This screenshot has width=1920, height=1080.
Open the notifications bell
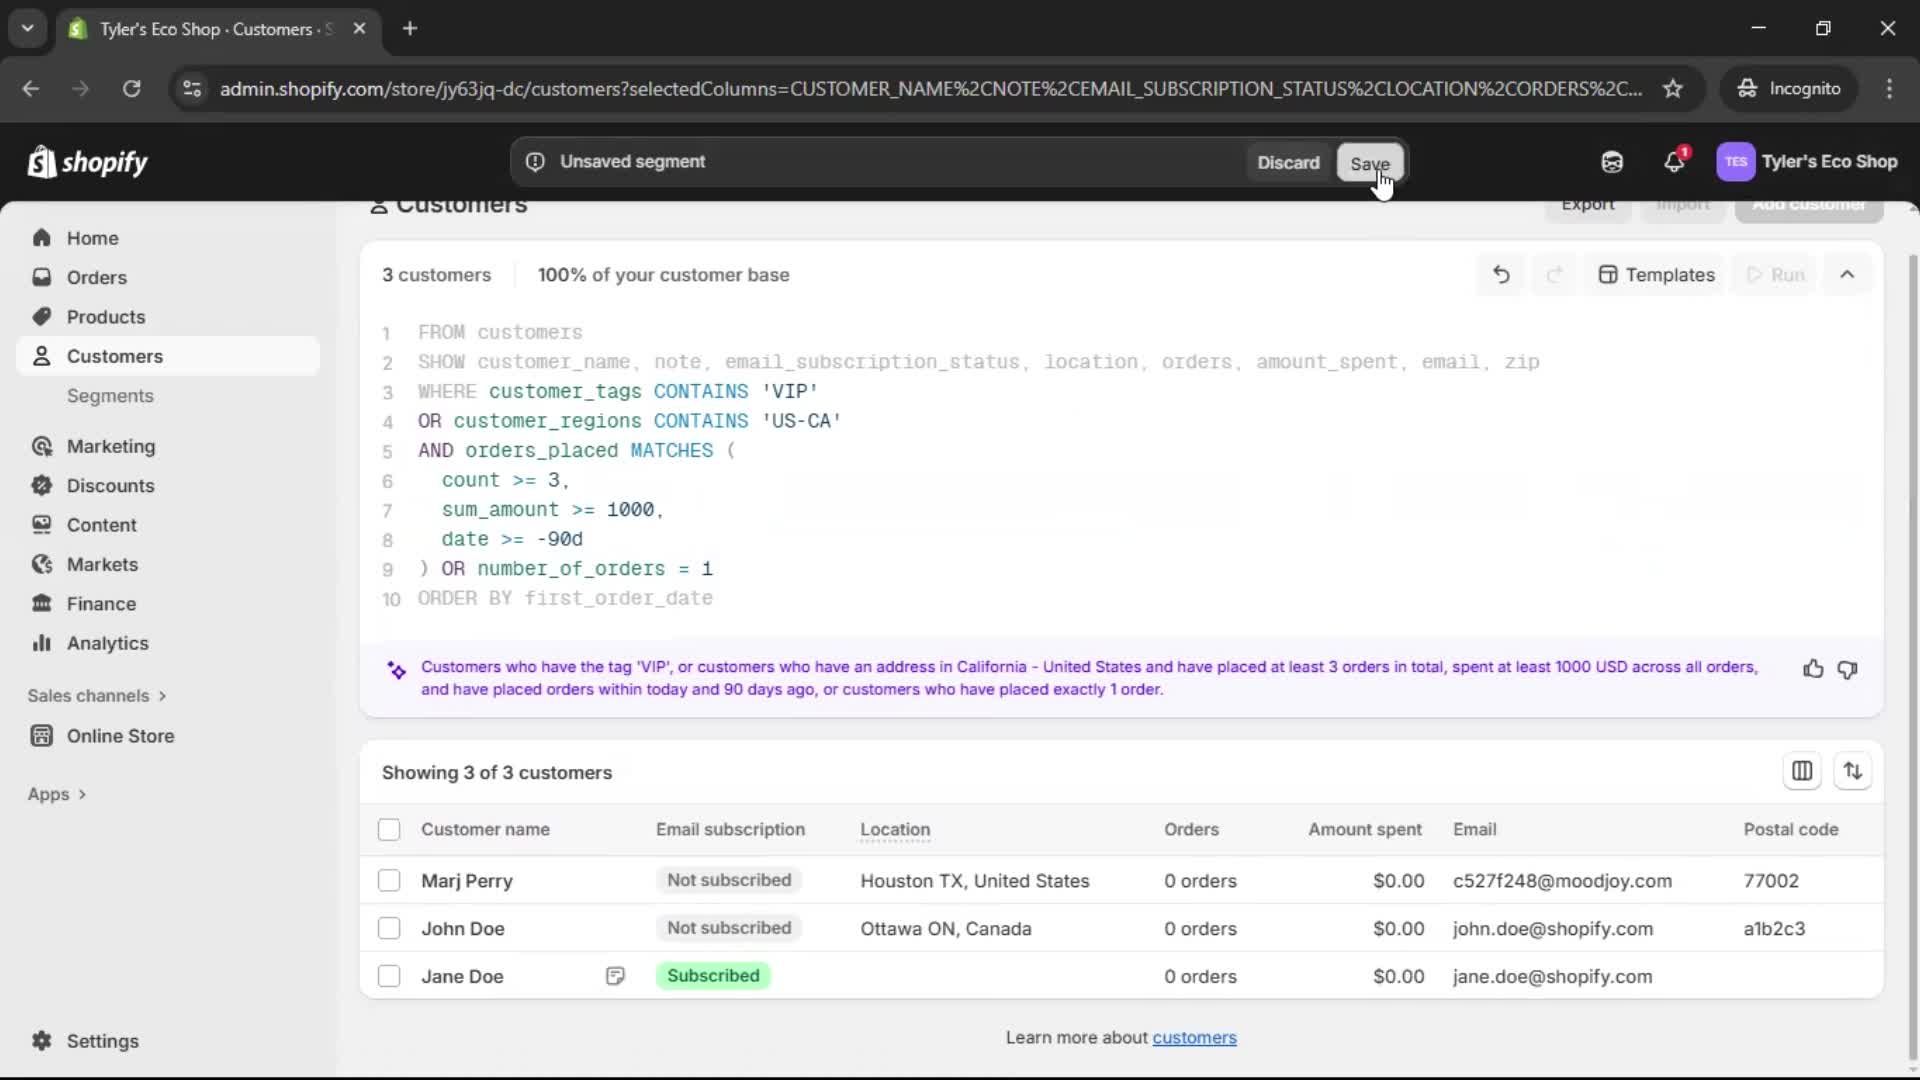[x=1675, y=161]
